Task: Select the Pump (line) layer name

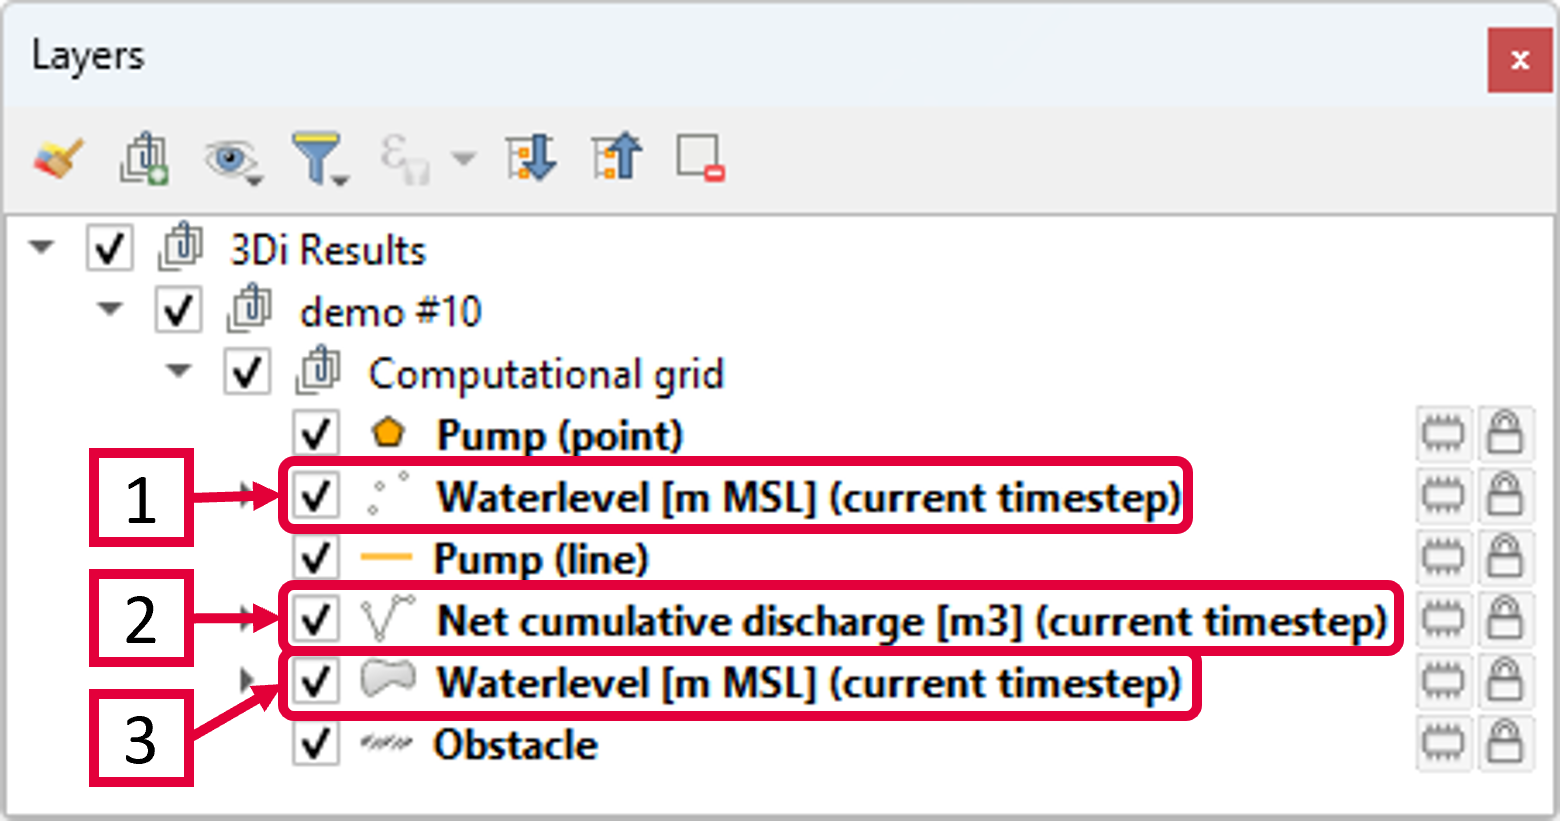Action: click(541, 559)
